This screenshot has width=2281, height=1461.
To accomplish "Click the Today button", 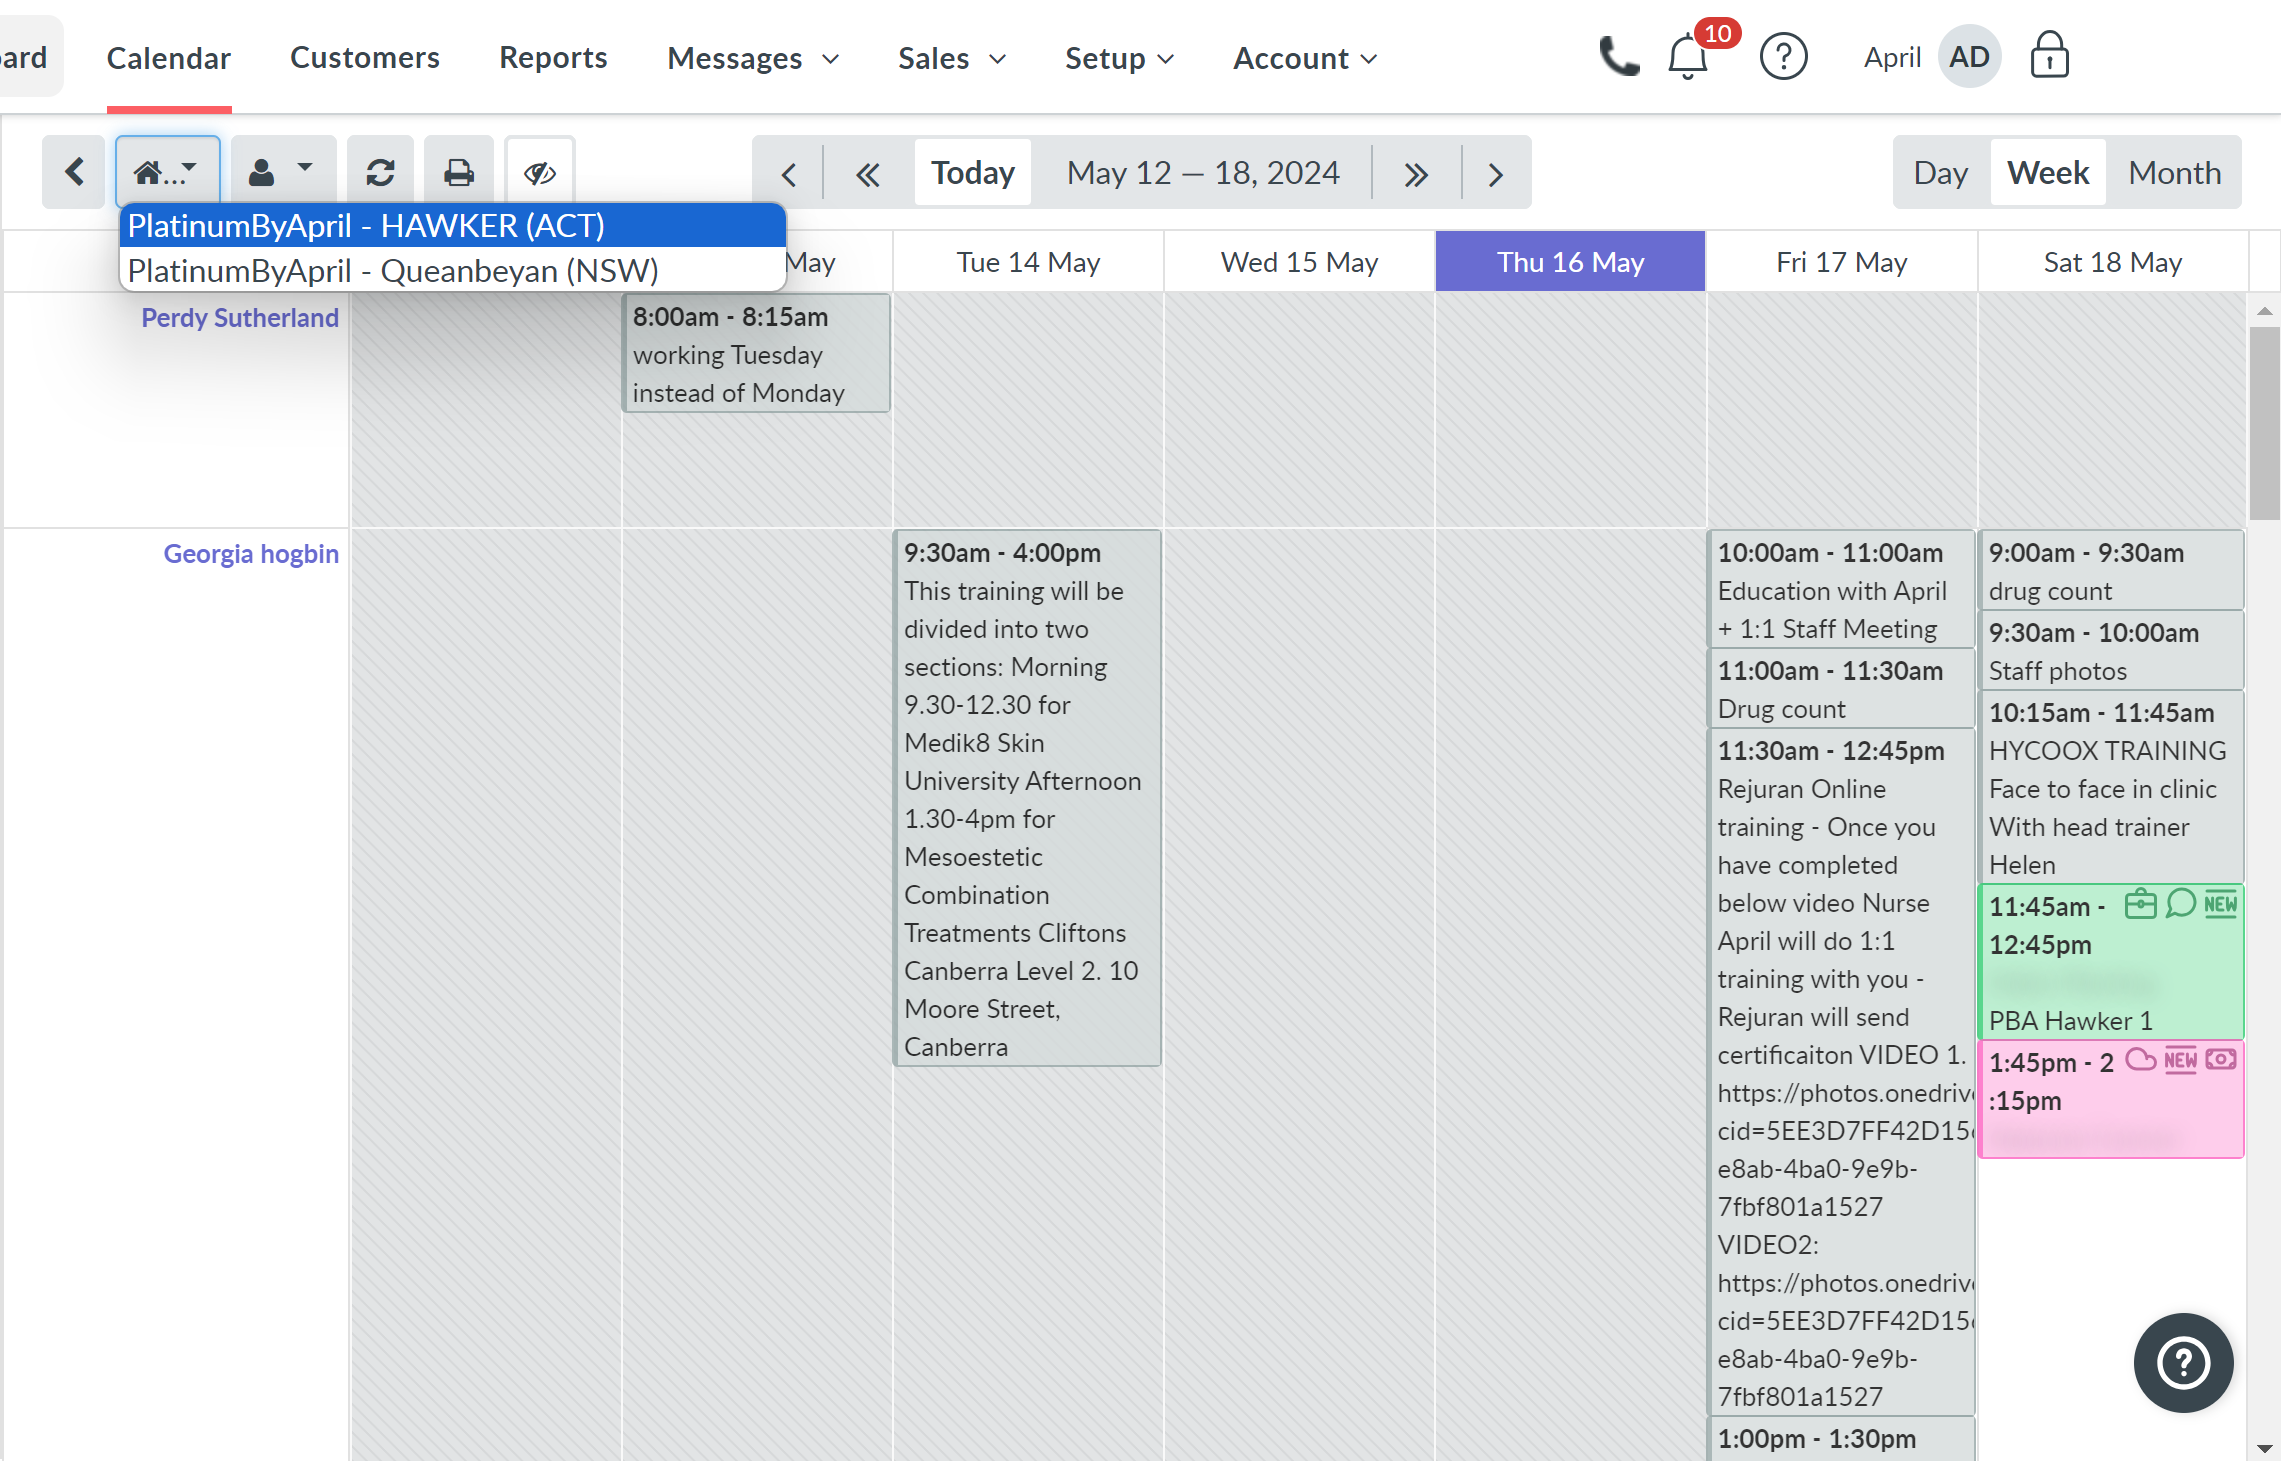I will coord(973,173).
